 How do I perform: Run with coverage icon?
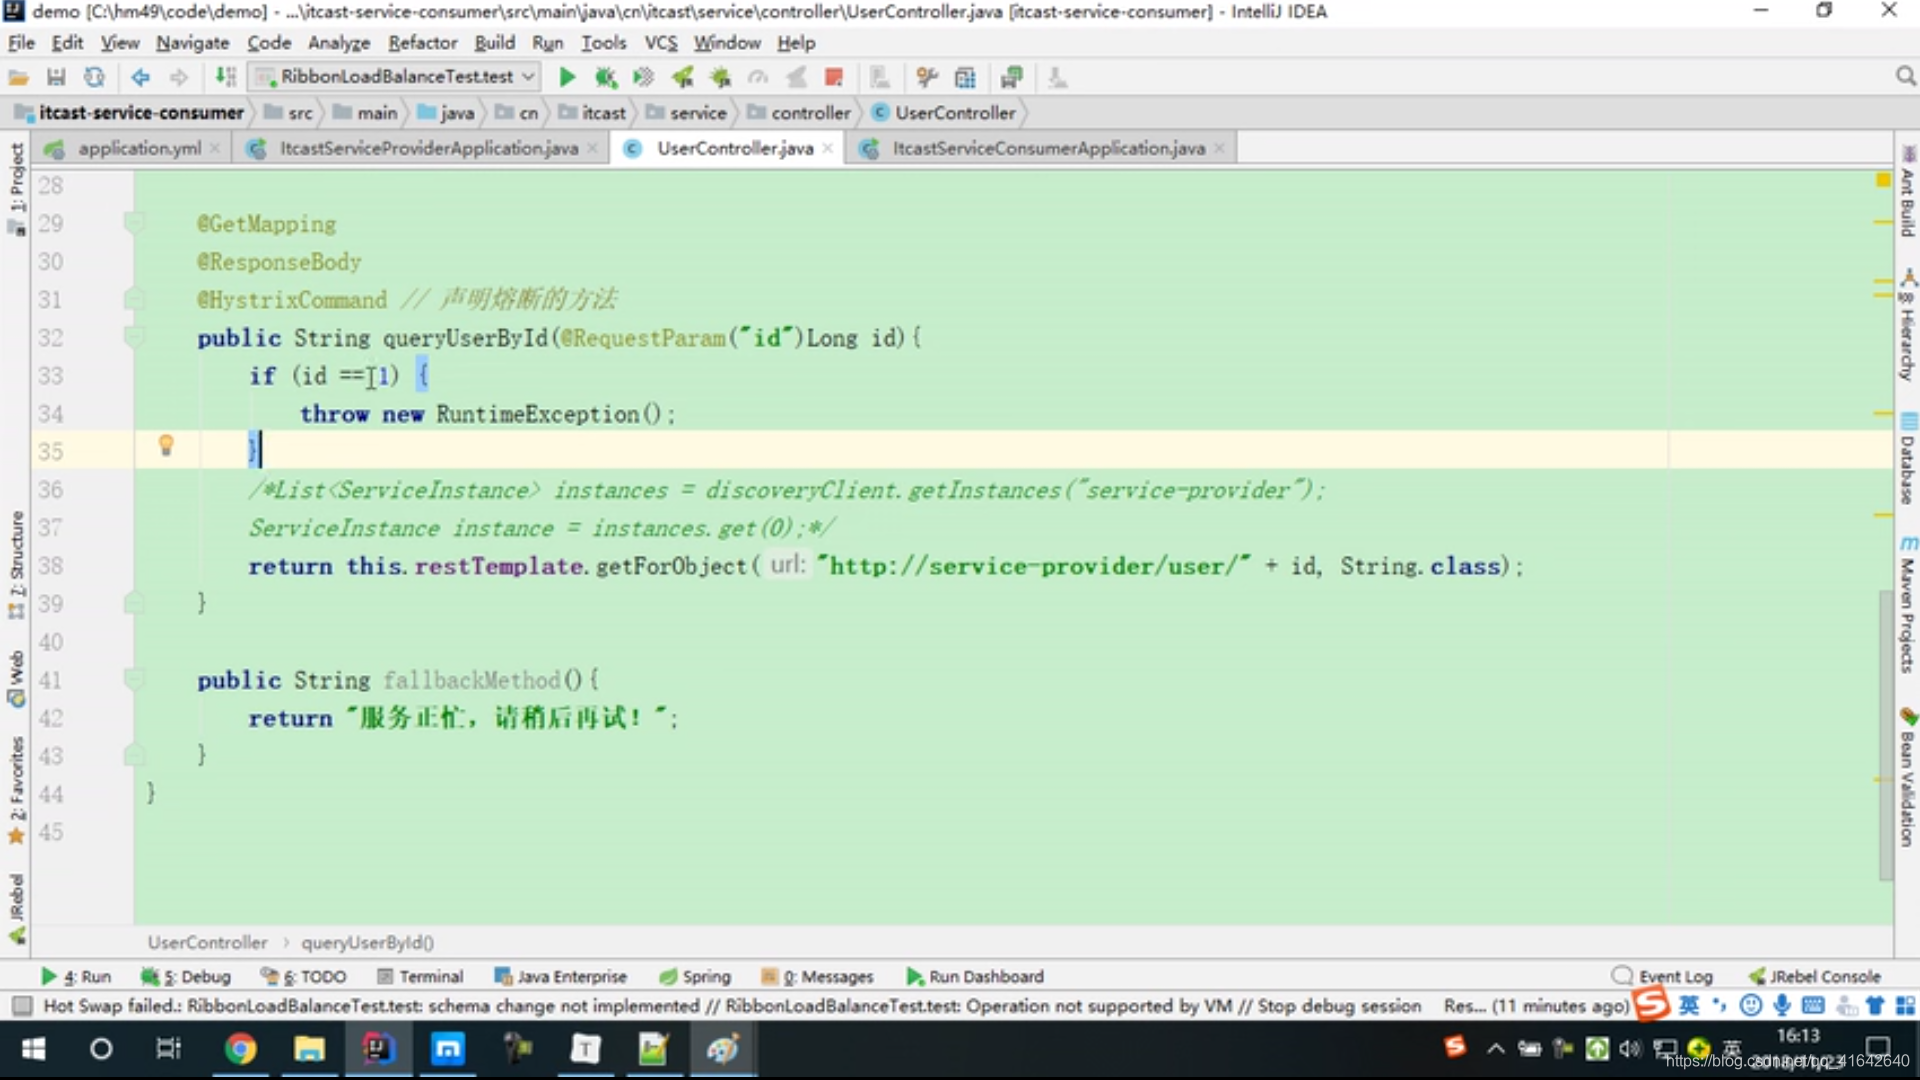click(643, 77)
